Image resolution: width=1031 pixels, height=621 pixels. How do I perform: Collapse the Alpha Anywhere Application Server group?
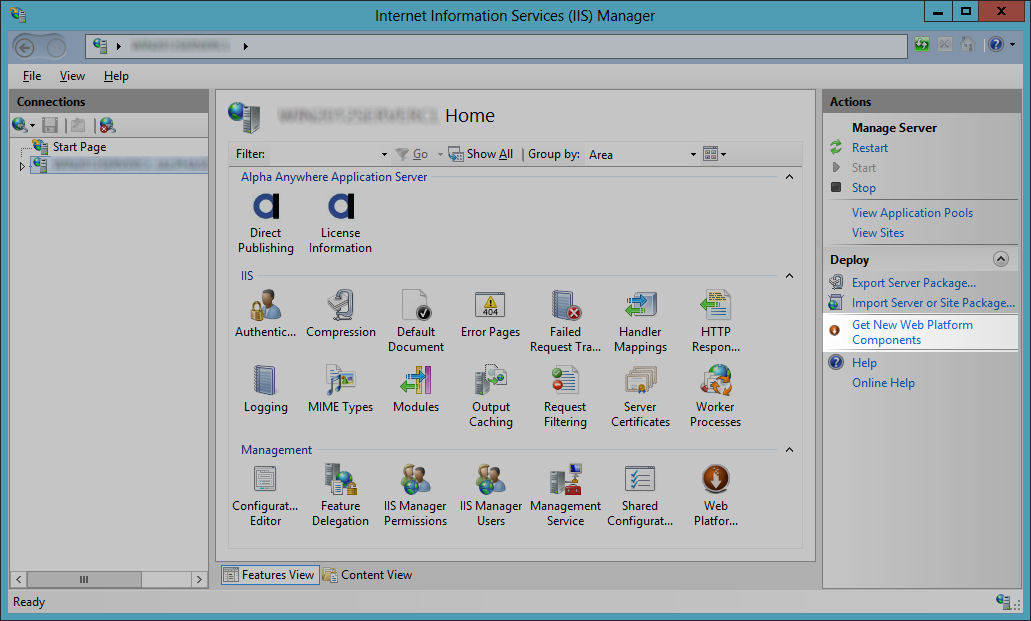(790, 177)
